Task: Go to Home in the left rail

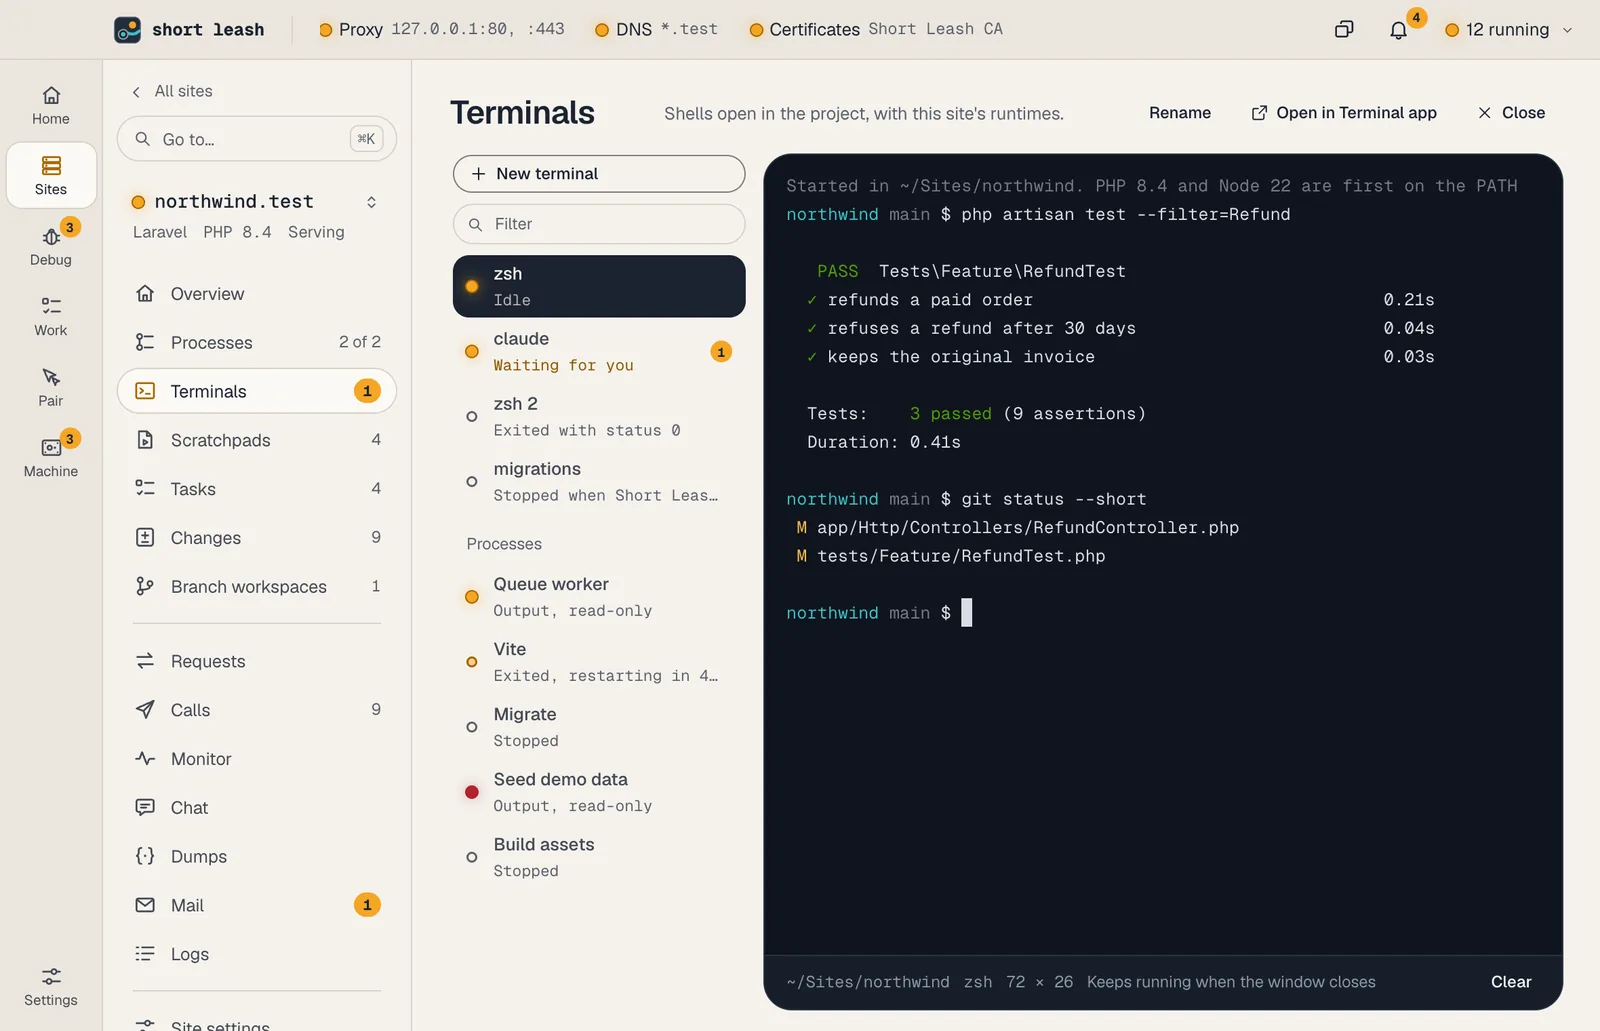Action: click(x=51, y=105)
